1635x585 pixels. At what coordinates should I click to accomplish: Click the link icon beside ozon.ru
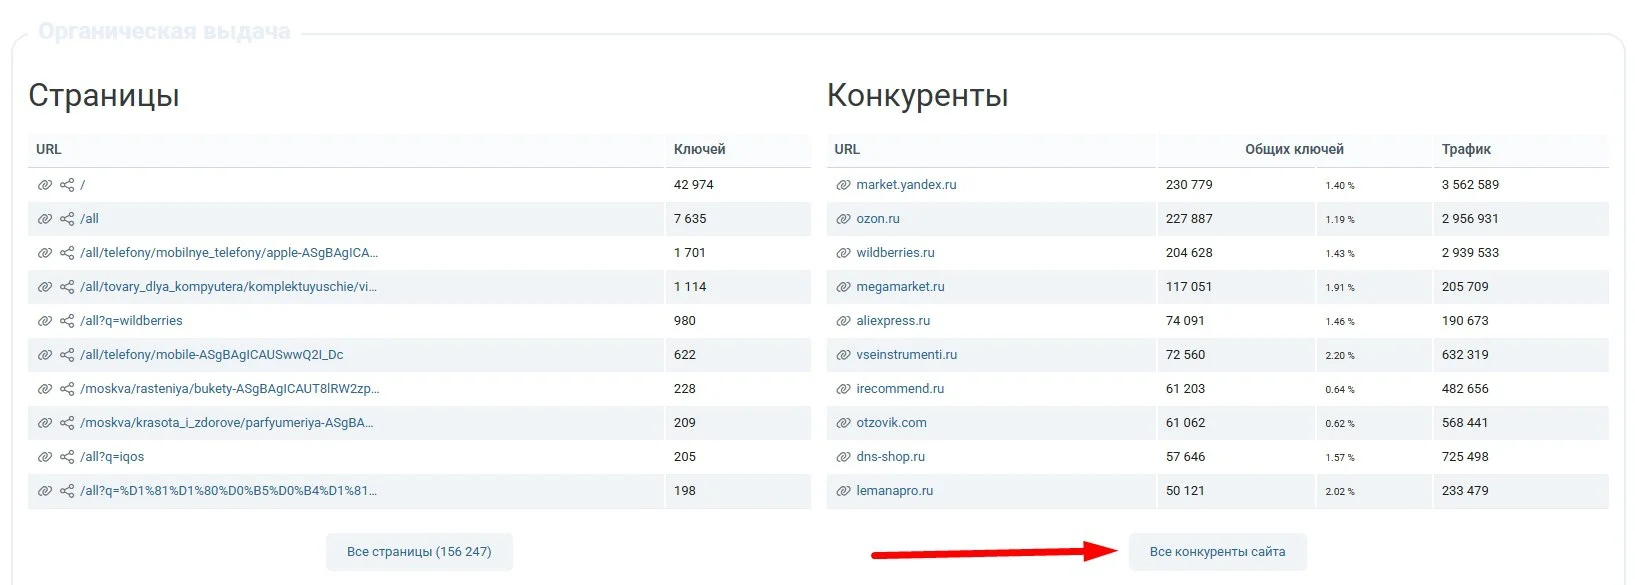pyautogui.click(x=843, y=219)
